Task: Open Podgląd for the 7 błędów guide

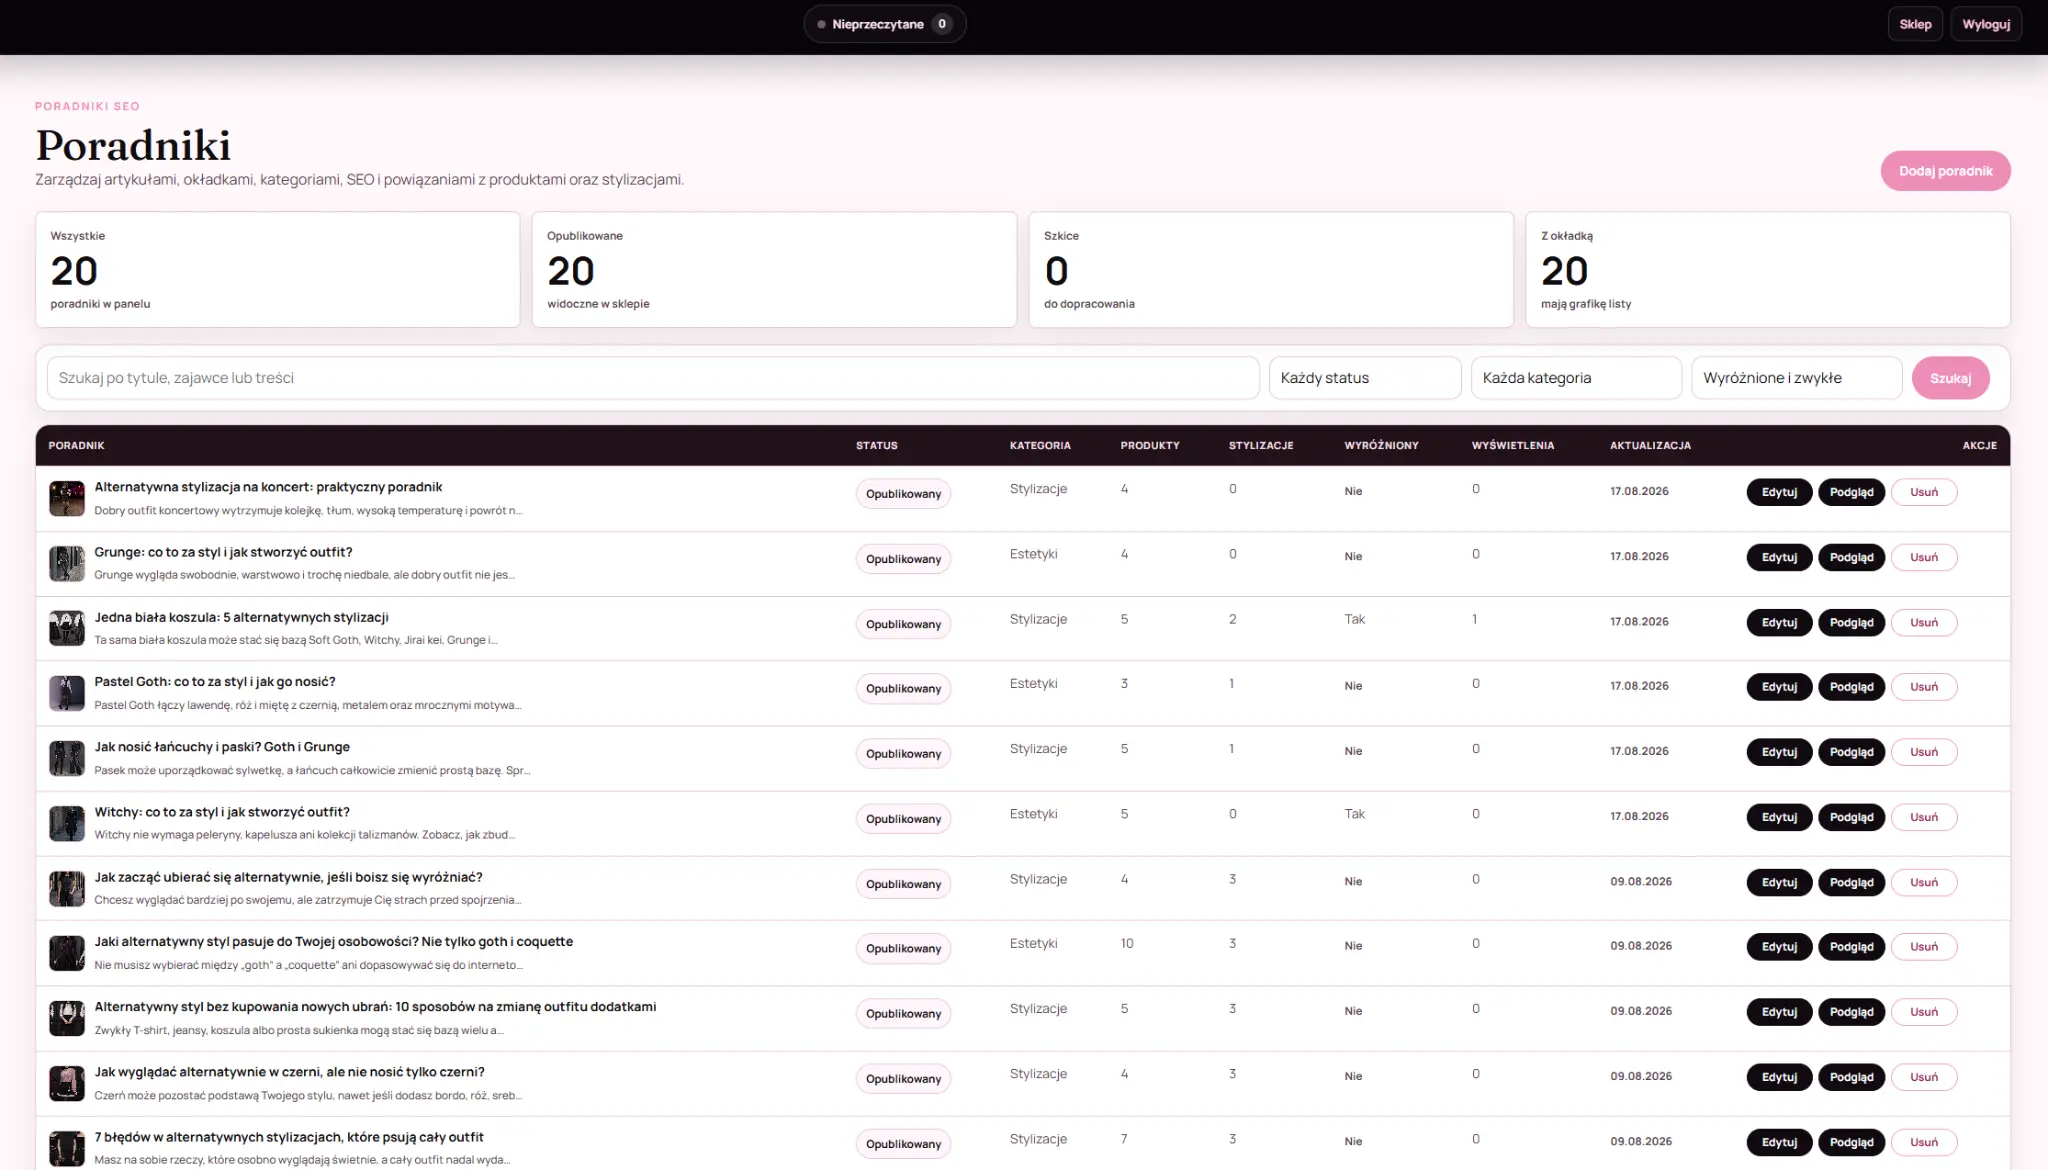Action: point(1851,1142)
